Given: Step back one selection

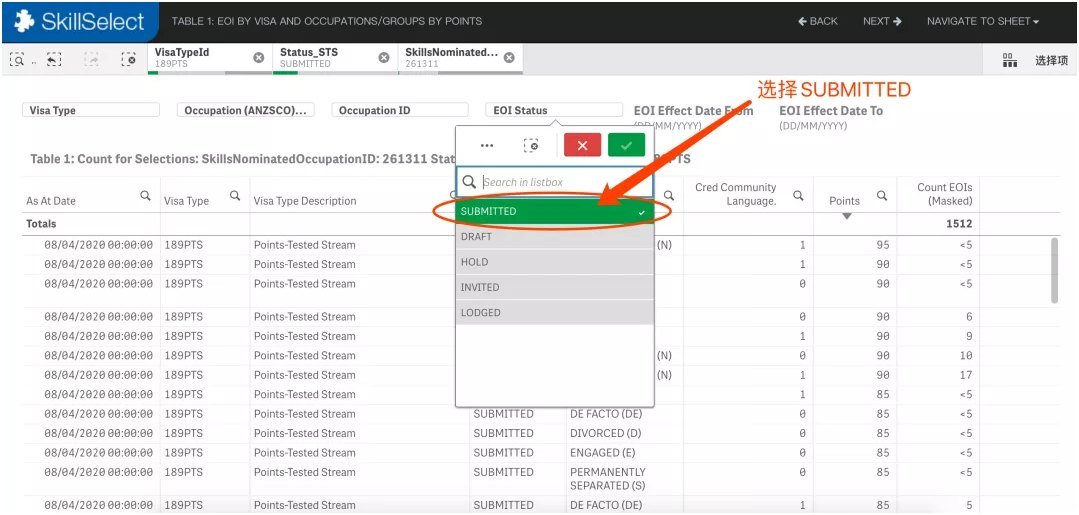Looking at the screenshot, I should click(x=54, y=60).
